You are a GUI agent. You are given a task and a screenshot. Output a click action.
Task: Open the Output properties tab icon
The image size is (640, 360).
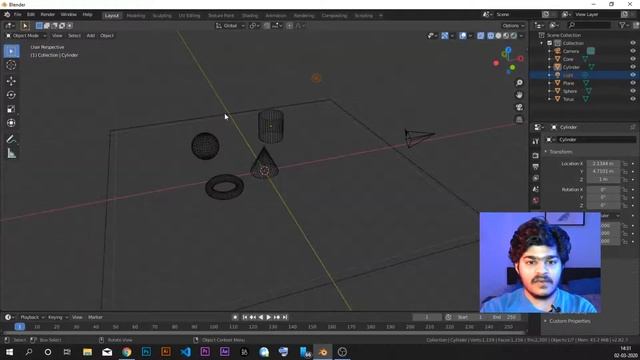click(536, 167)
